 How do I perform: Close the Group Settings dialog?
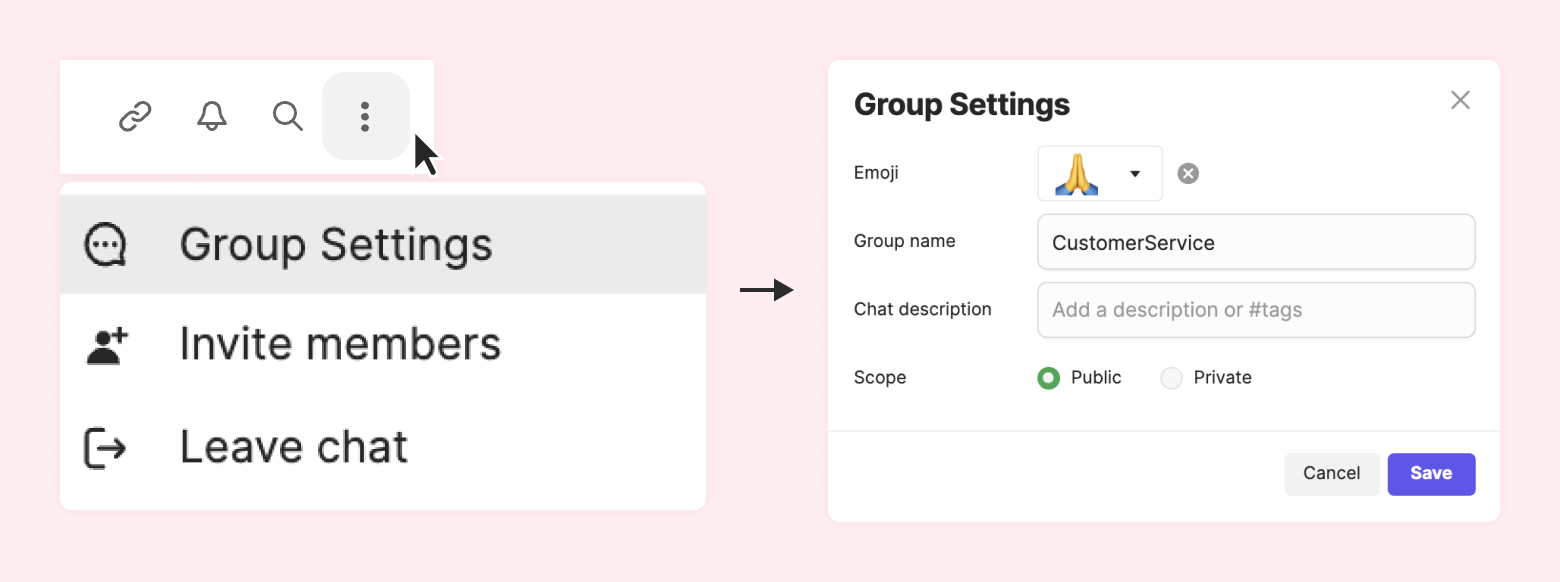[x=1460, y=100]
